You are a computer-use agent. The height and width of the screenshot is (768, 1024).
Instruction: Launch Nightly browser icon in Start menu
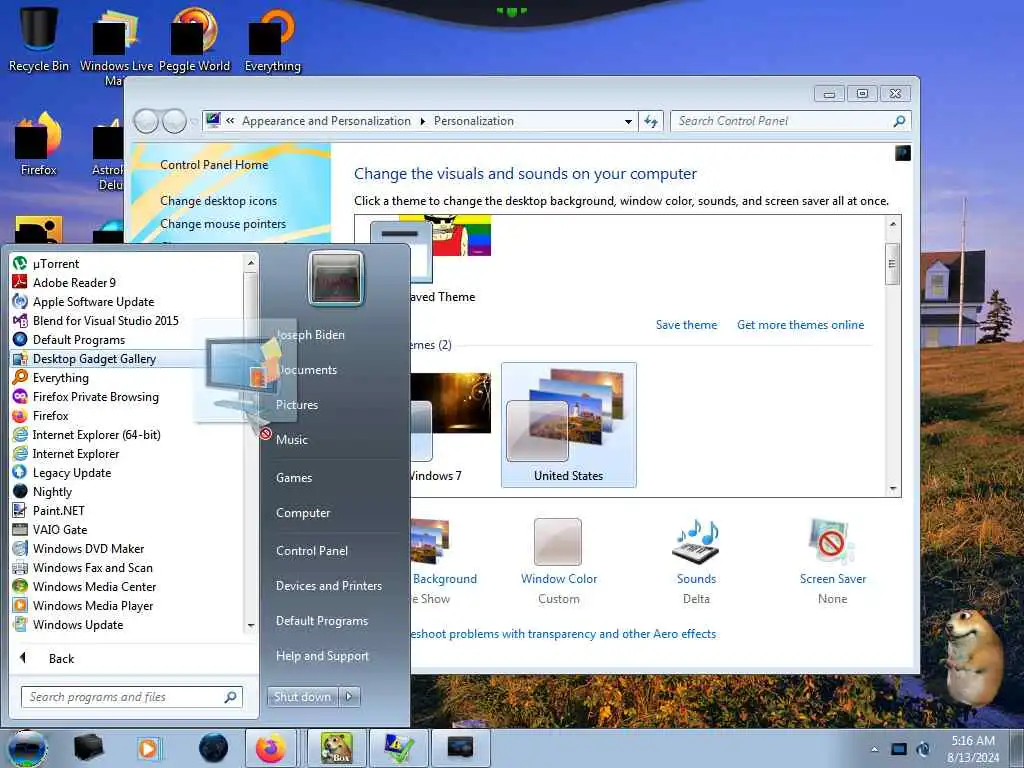(x=20, y=491)
